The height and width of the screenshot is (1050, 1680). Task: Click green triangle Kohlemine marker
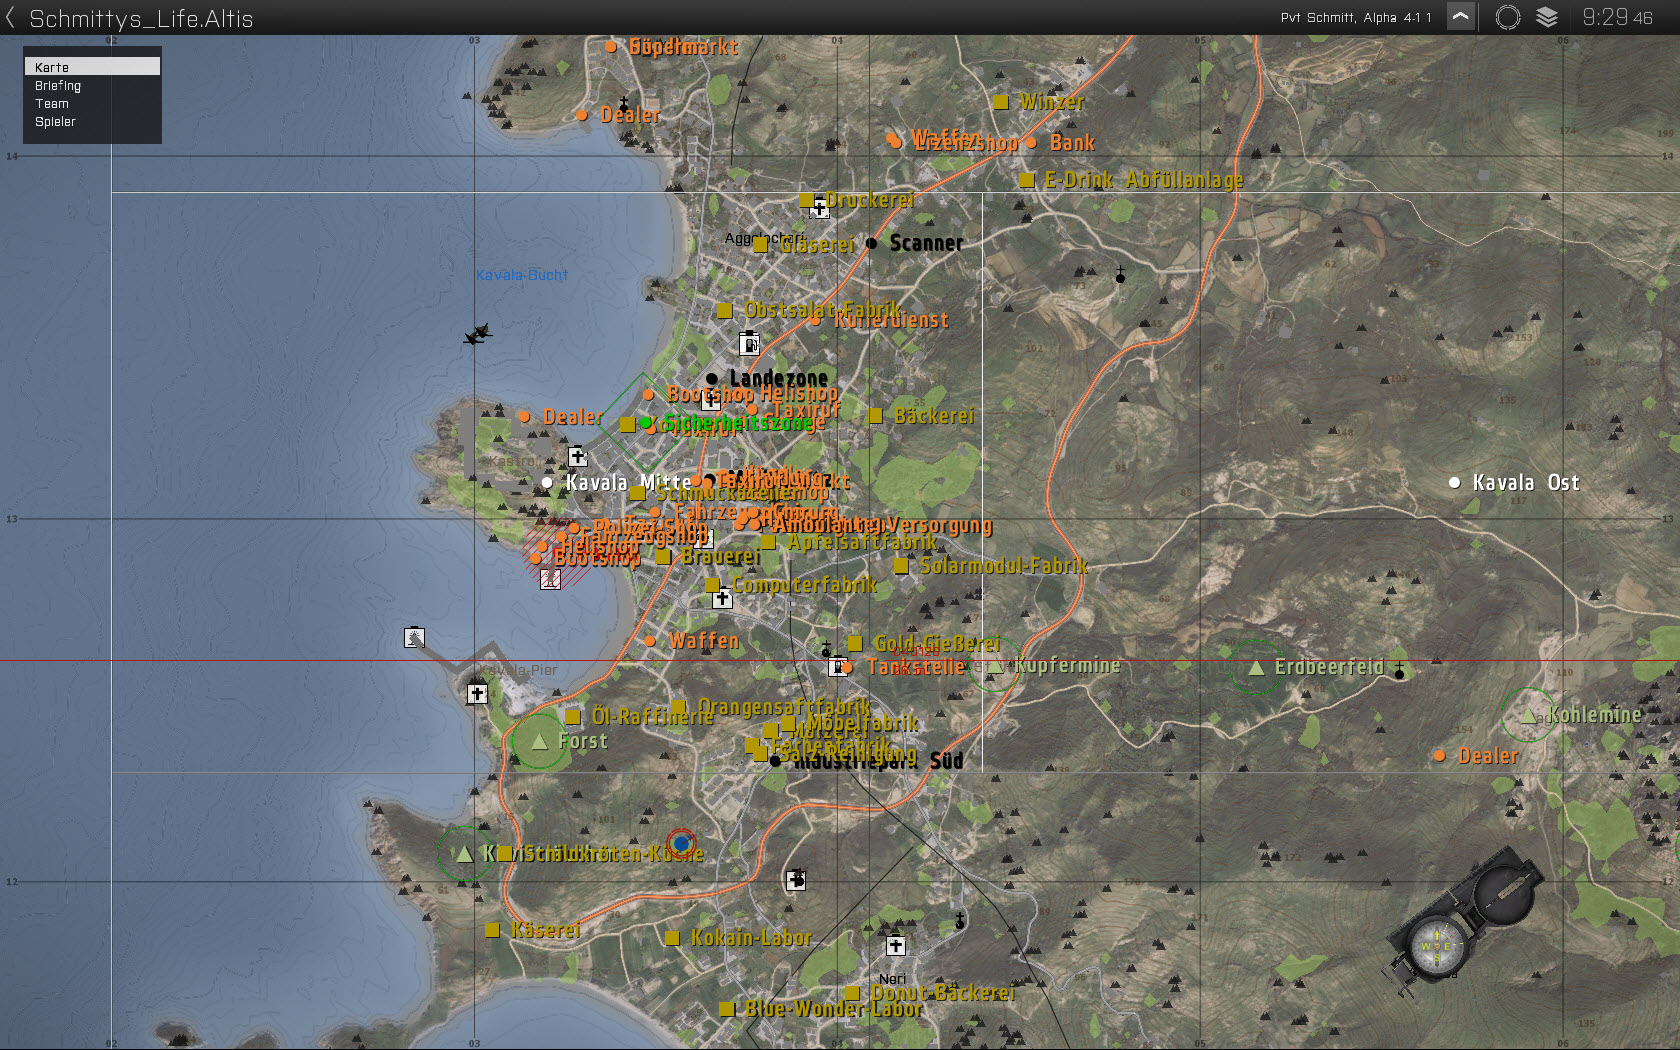coord(1528,716)
